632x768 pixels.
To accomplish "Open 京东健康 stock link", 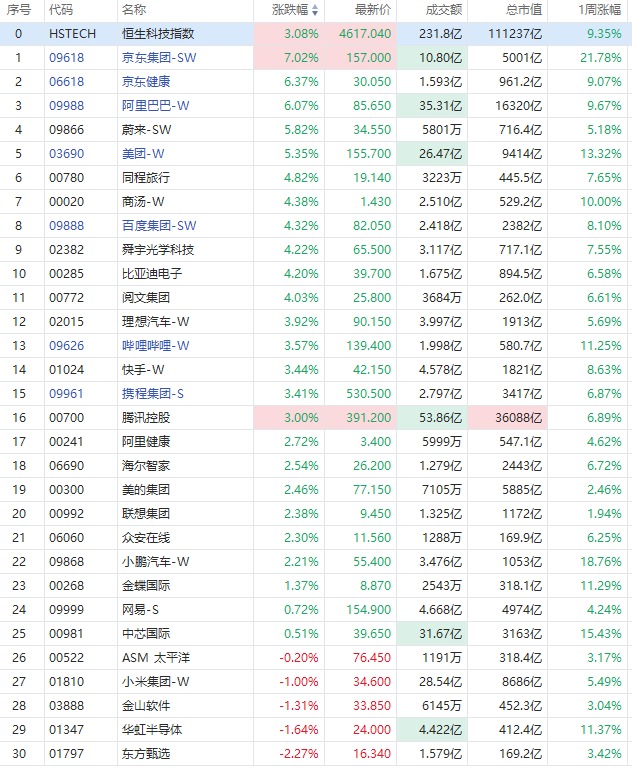I will (x=146, y=82).
